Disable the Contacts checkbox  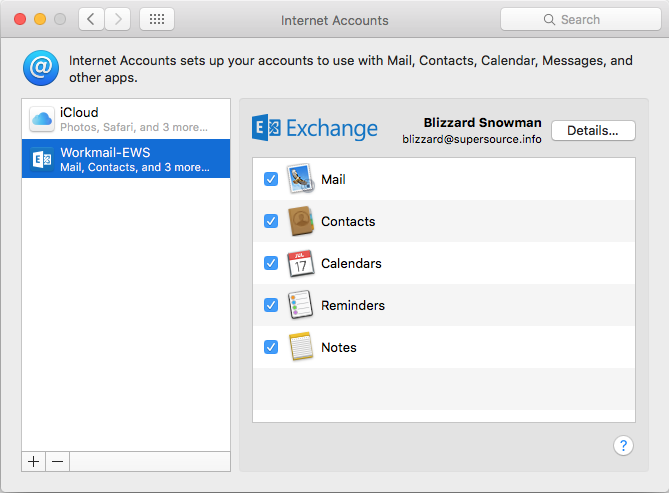270,222
